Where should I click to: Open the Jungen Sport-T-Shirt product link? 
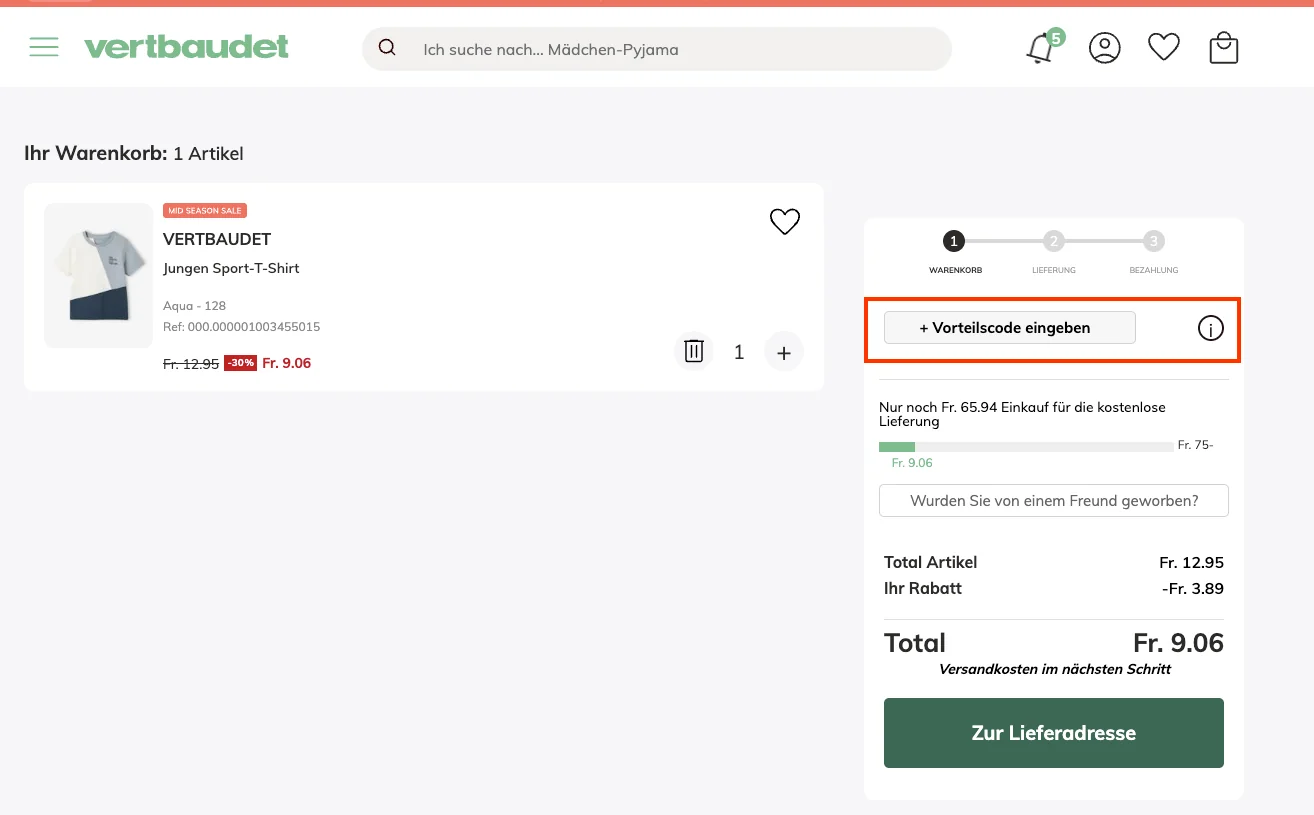231,268
